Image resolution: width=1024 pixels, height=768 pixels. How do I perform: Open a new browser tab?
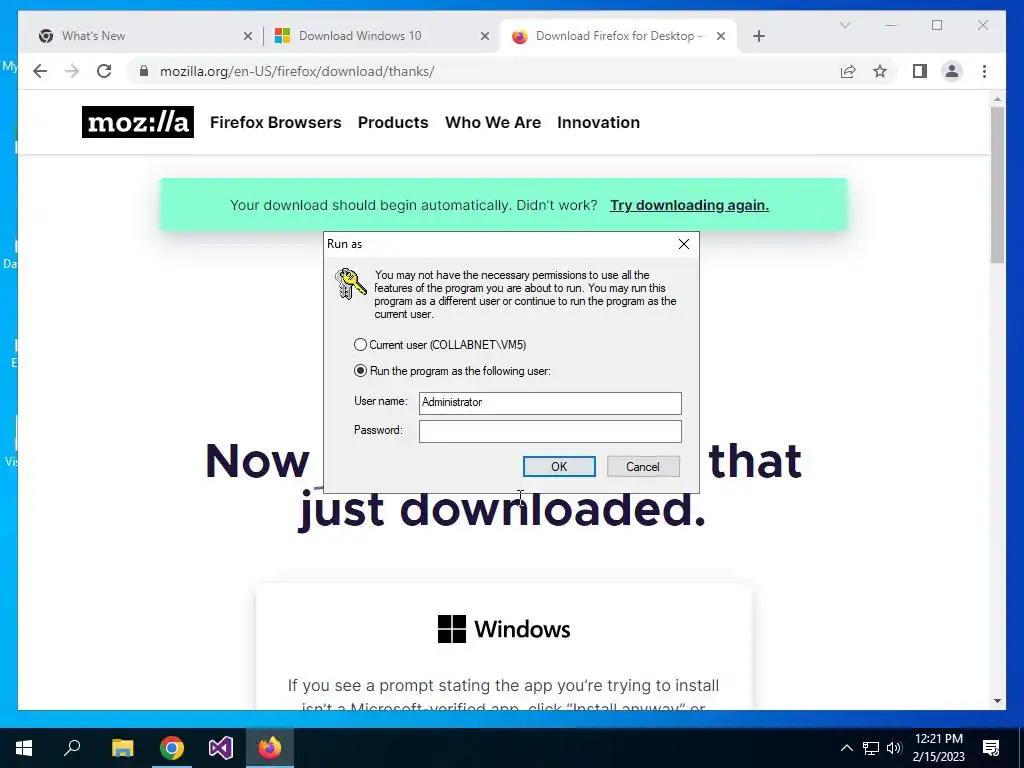[758, 36]
